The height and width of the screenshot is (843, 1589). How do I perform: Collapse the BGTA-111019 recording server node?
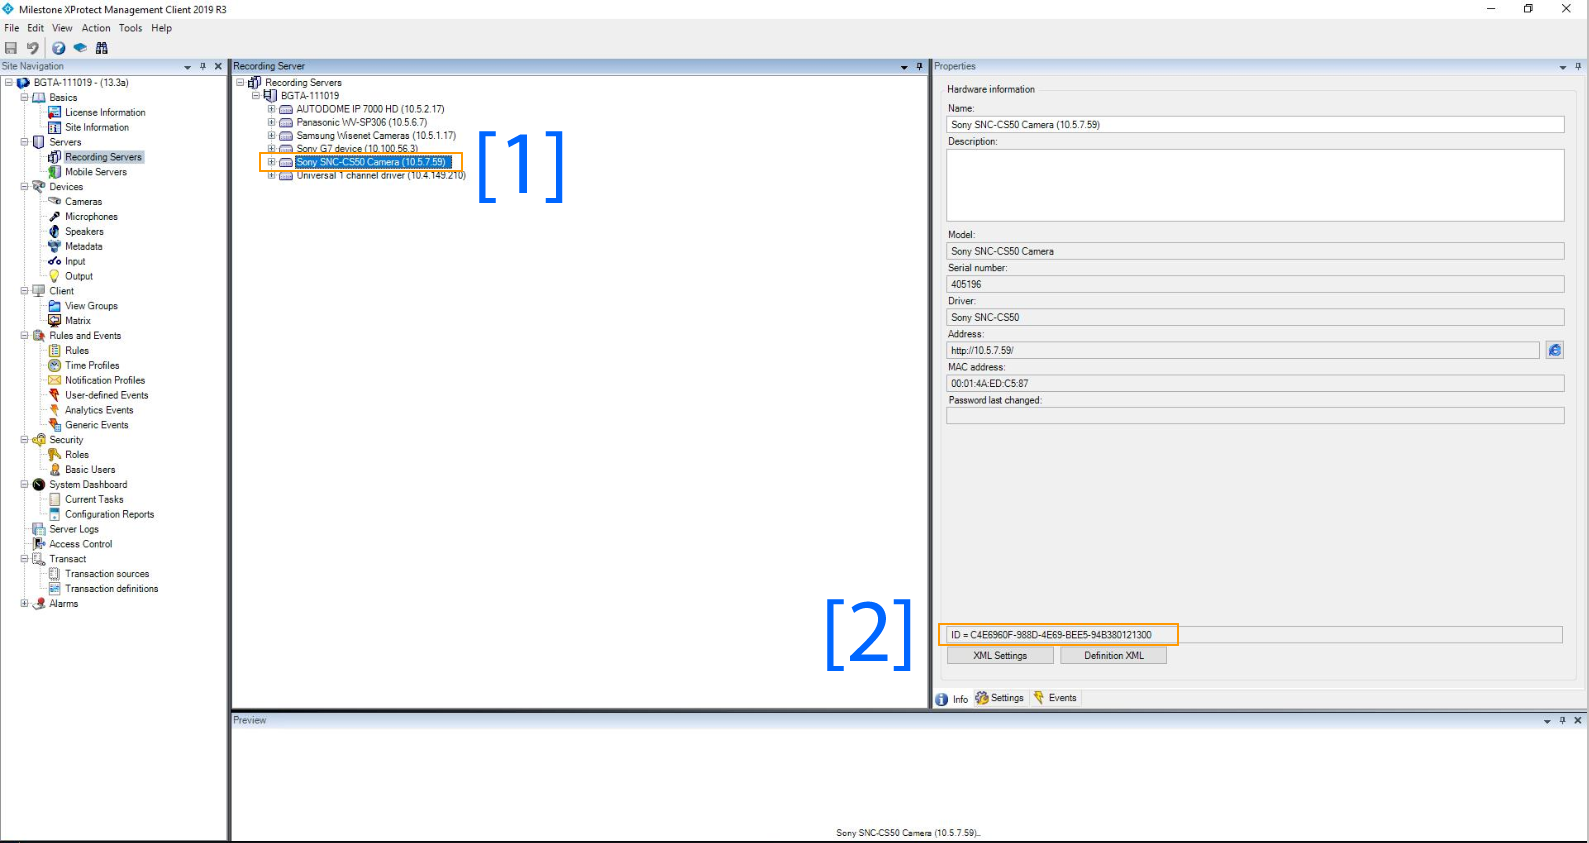(256, 96)
